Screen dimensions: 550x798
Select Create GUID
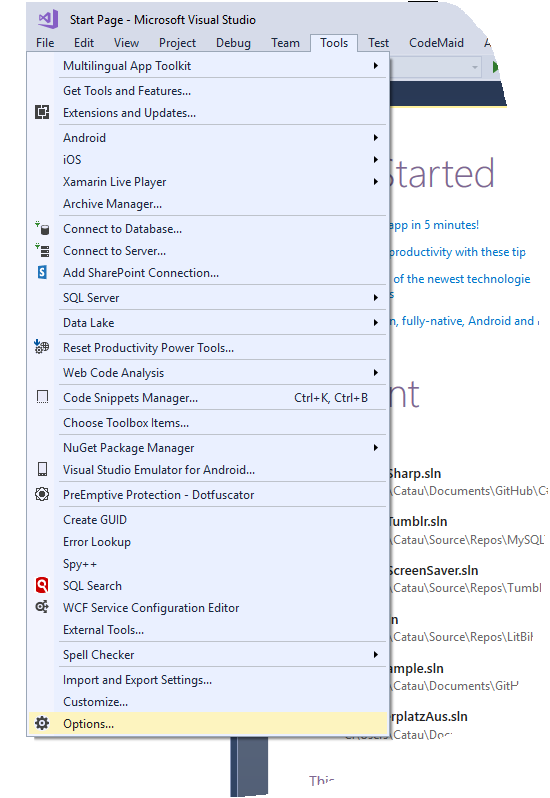209,520
